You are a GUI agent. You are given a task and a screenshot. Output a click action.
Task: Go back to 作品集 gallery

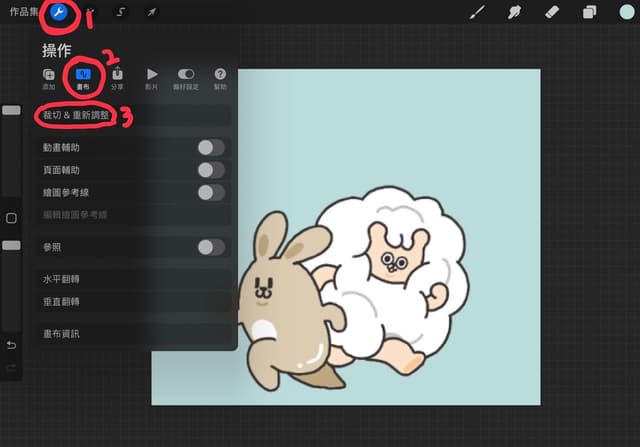point(22,12)
